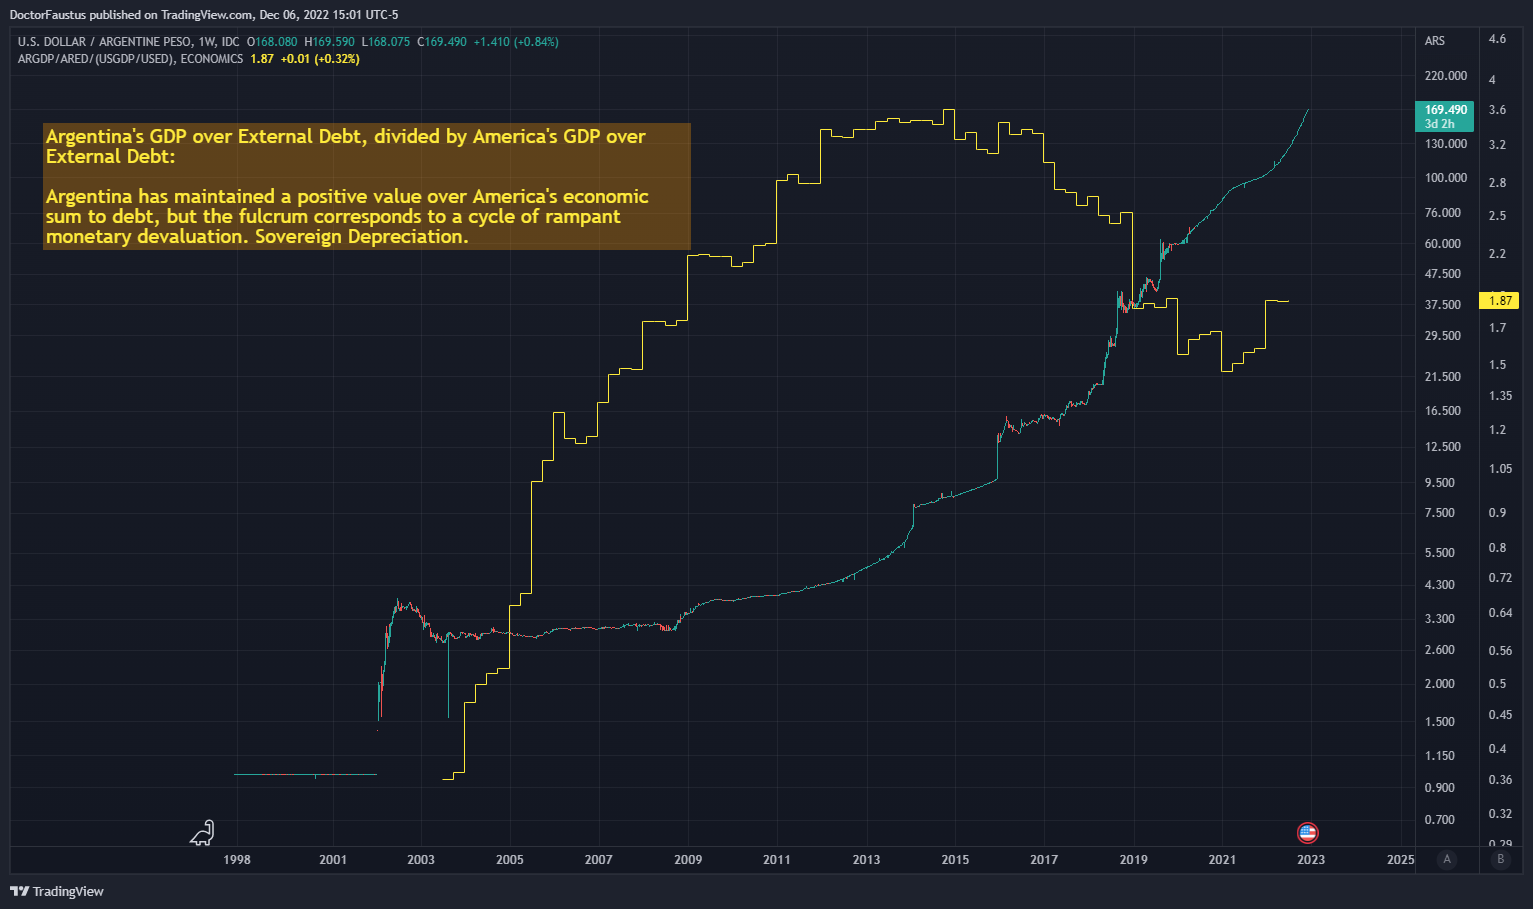Click the 1.35 label on the ratio scale
This screenshot has width=1533, height=909.
click(x=1500, y=396)
